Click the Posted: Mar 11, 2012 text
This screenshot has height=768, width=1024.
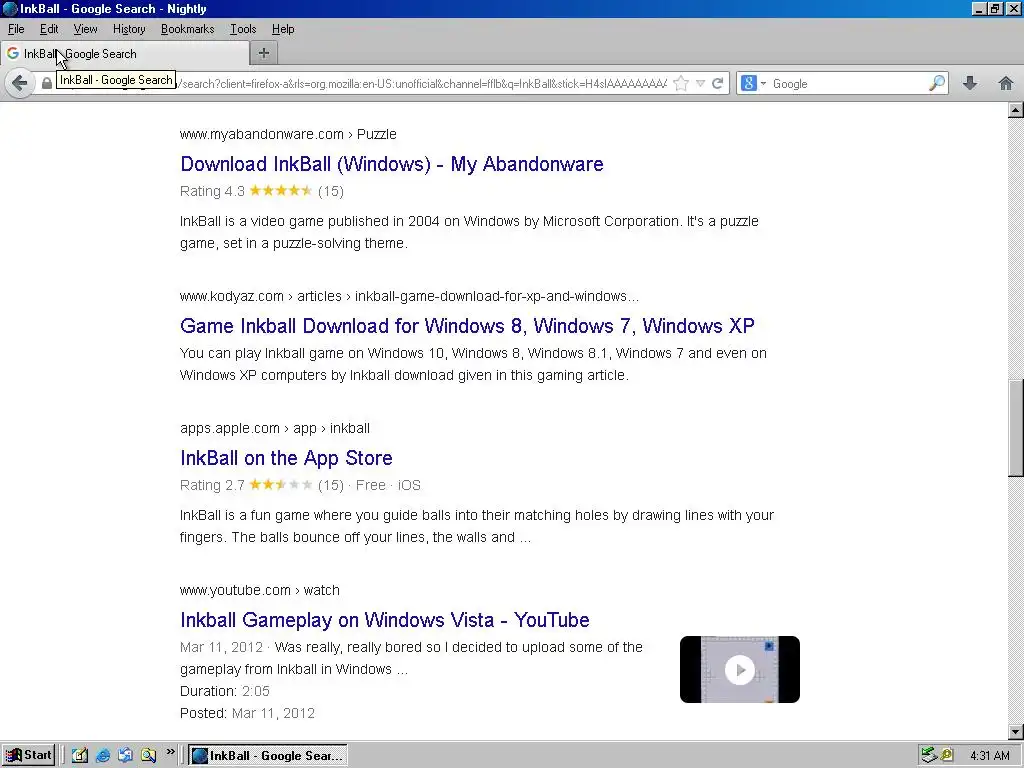tap(248, 713)
